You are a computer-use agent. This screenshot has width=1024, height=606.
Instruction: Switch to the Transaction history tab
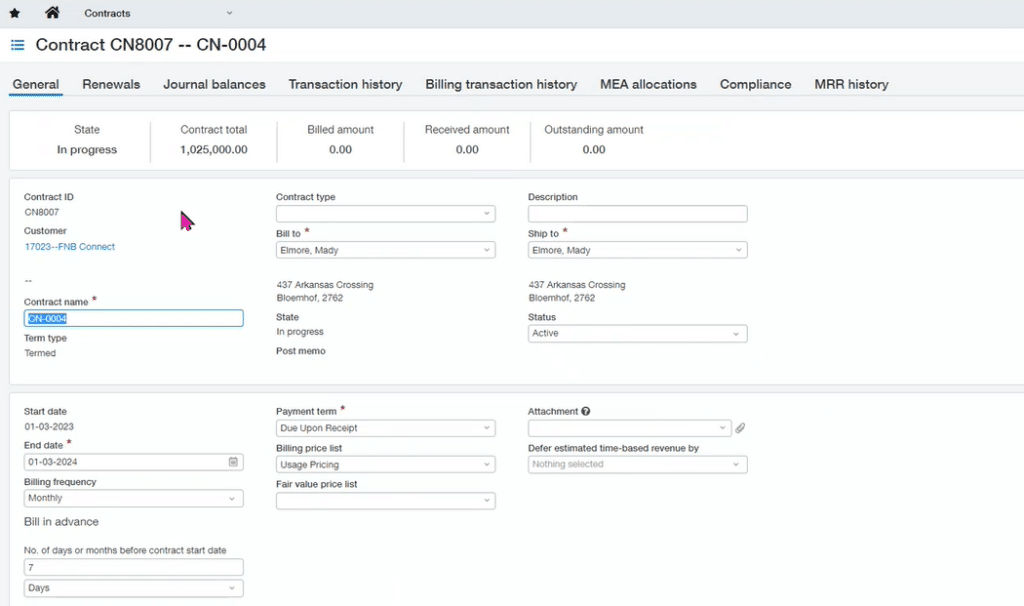tap(345, 84)
